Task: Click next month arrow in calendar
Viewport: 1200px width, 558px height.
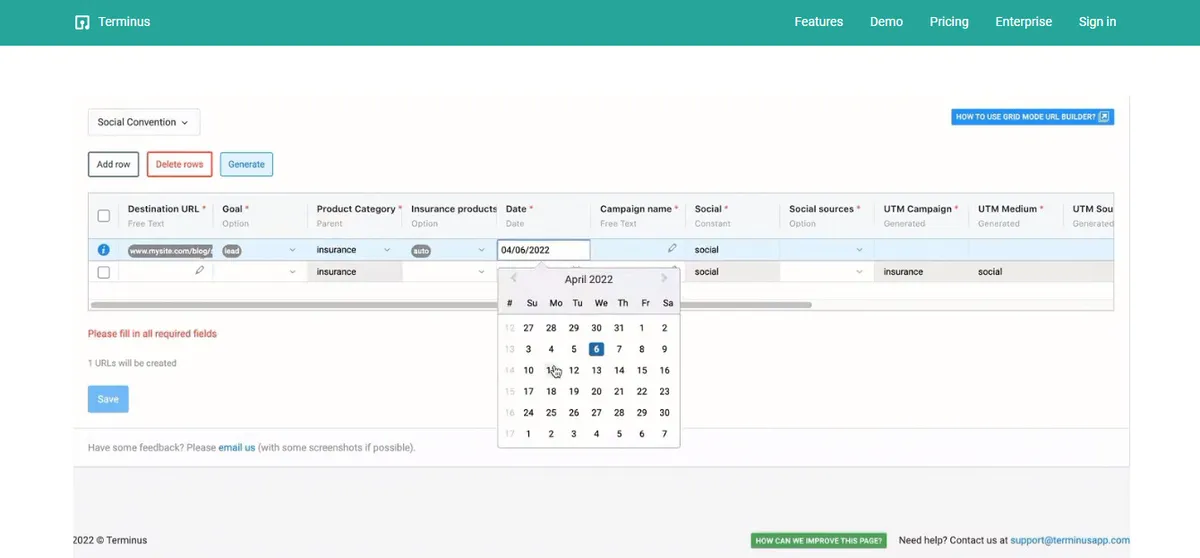Action: tap(664, 279)
